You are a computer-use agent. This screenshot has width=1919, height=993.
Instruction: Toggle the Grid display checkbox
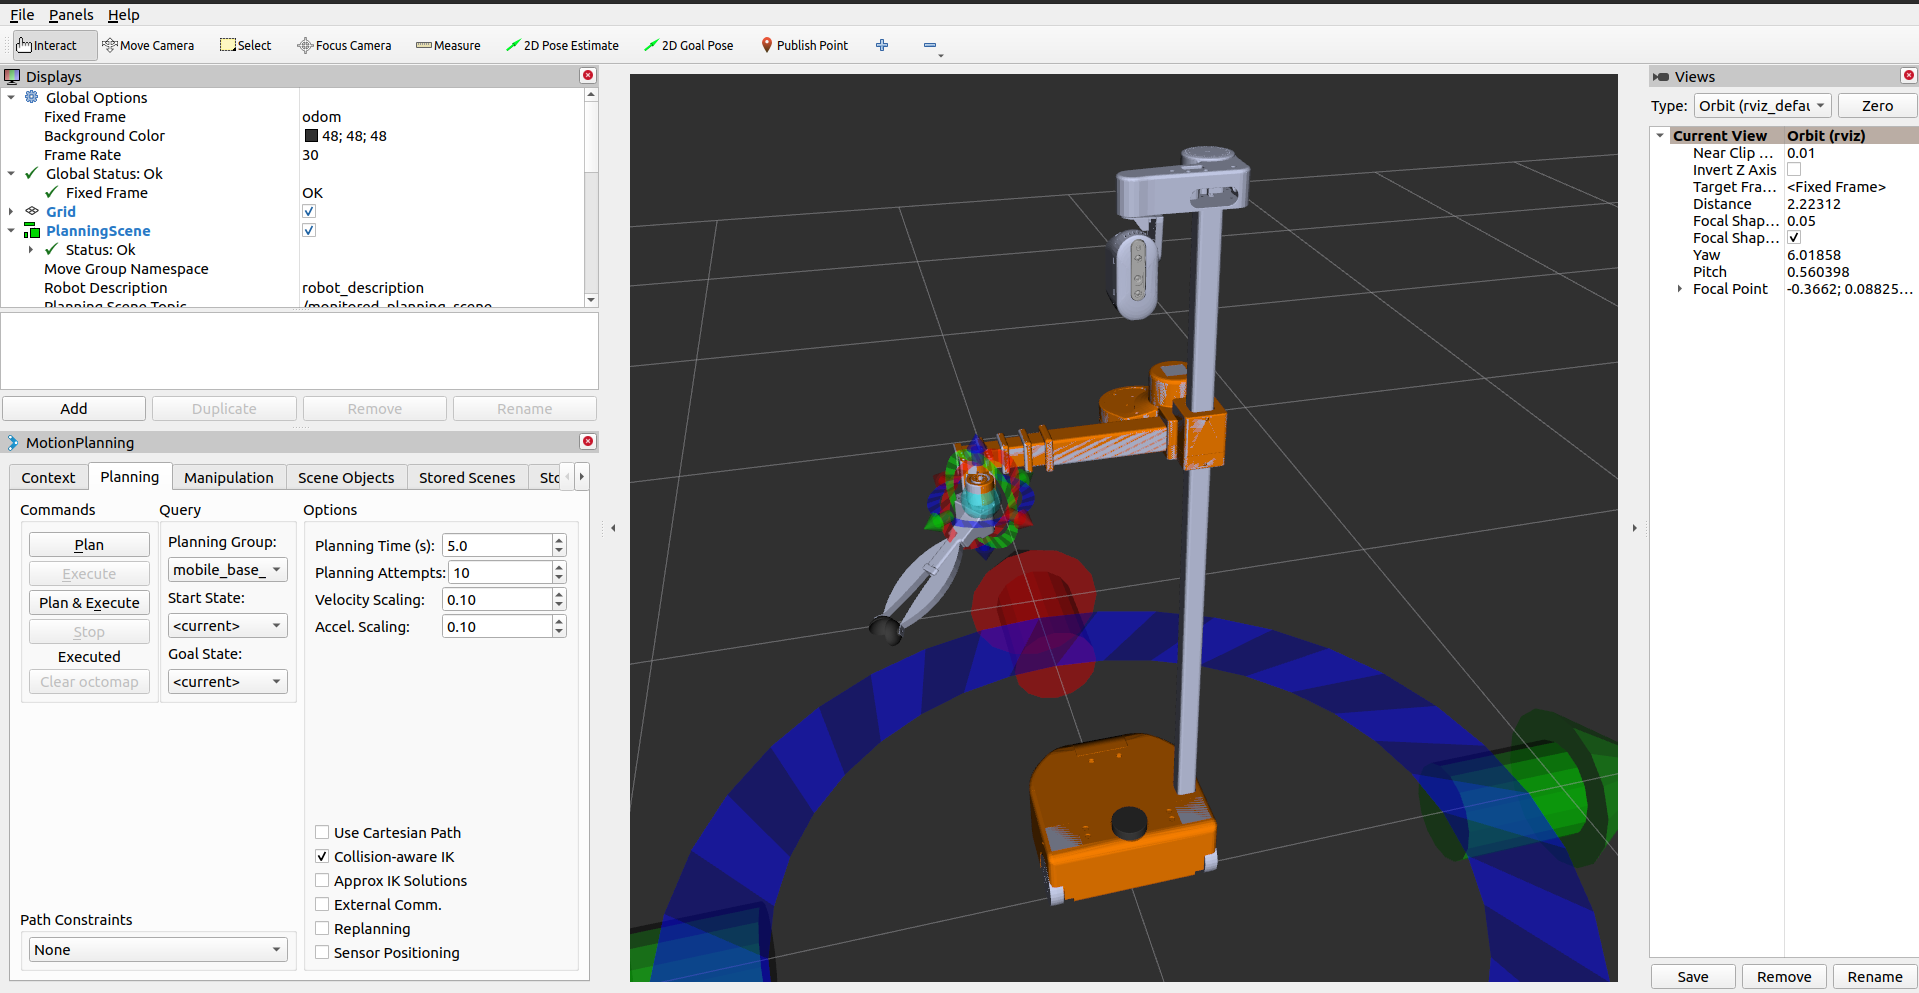[309, 211]
